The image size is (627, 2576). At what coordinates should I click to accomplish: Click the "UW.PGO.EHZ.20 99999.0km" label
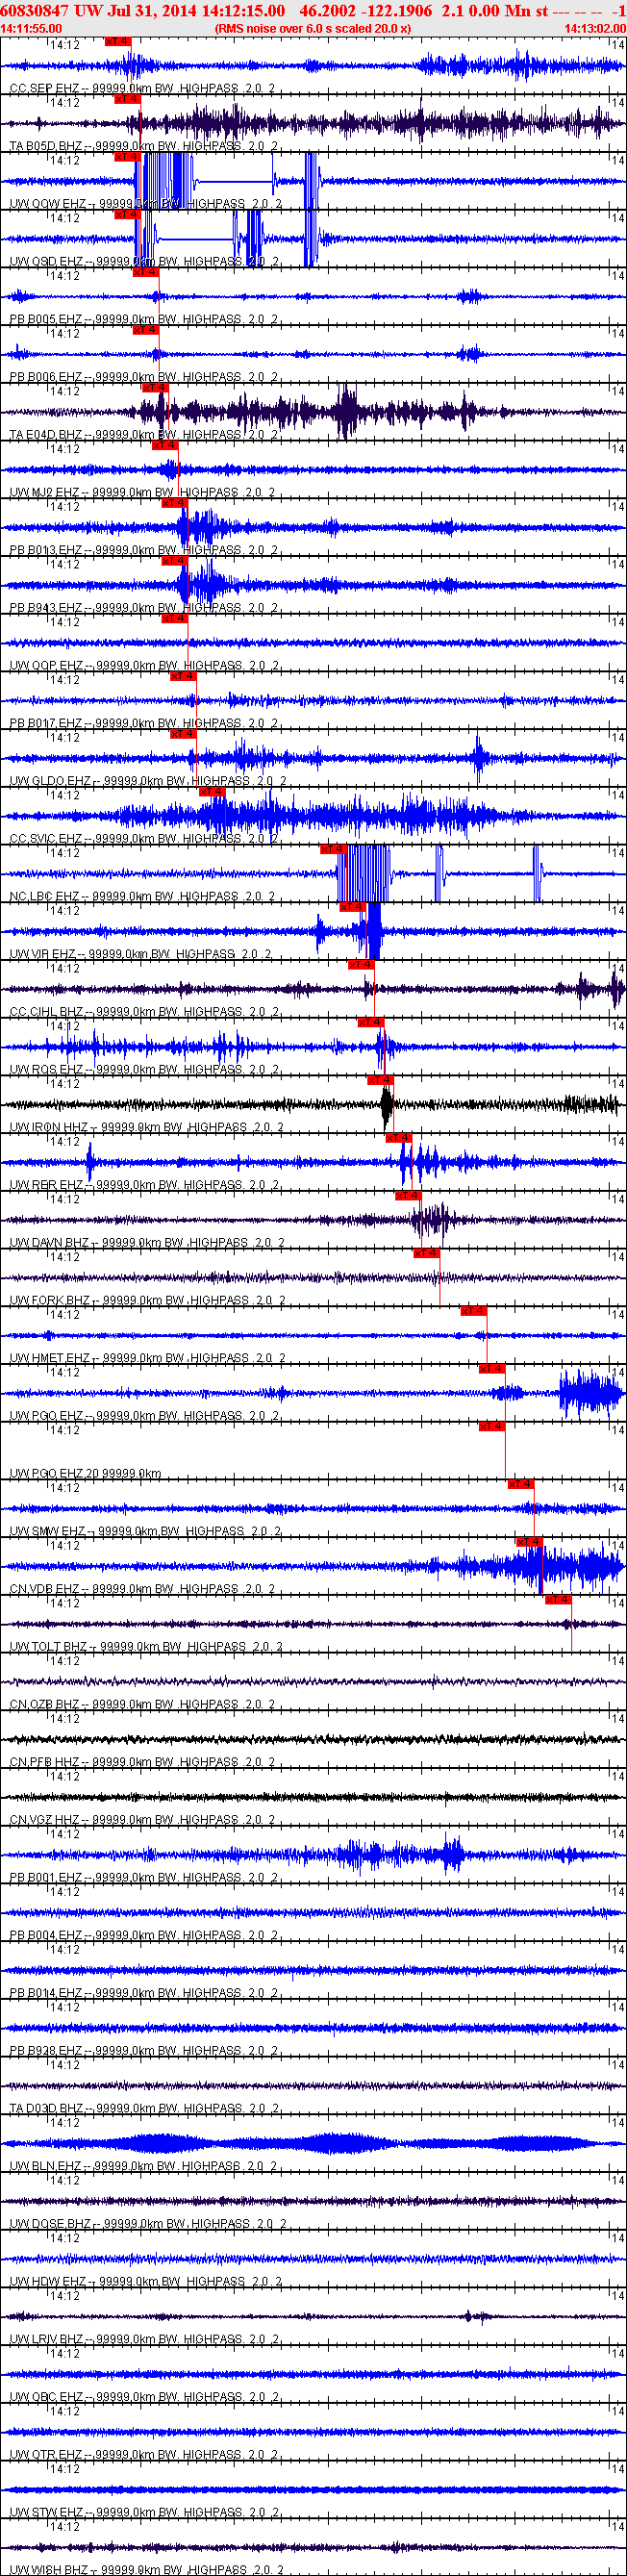[x=85, y=1474]
